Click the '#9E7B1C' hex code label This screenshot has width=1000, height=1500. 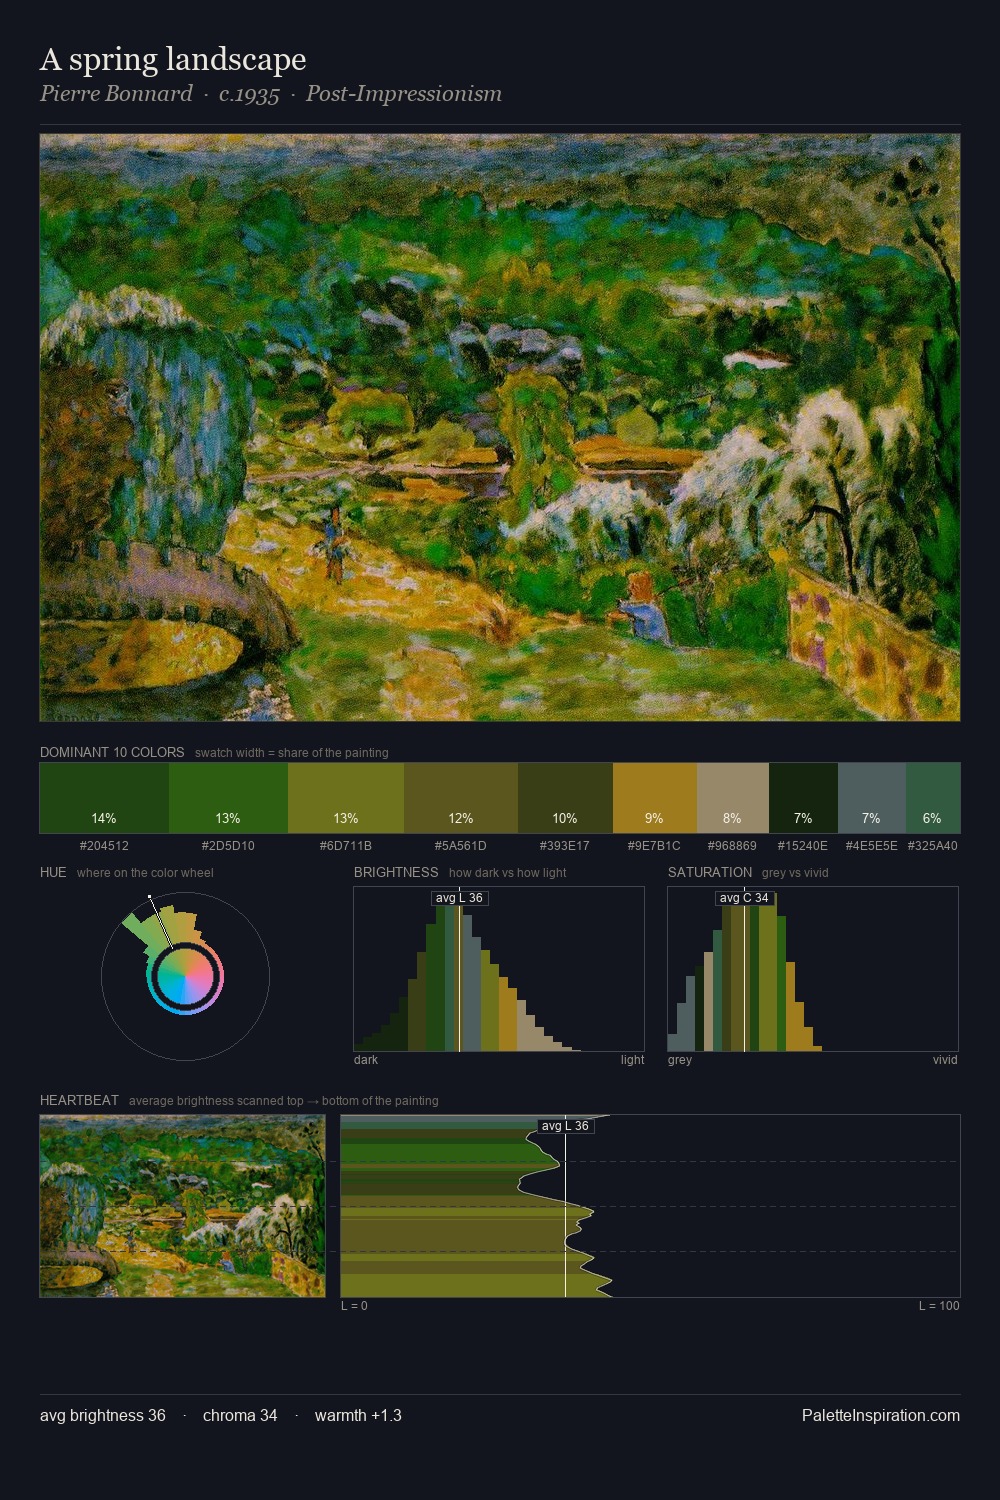654,846
